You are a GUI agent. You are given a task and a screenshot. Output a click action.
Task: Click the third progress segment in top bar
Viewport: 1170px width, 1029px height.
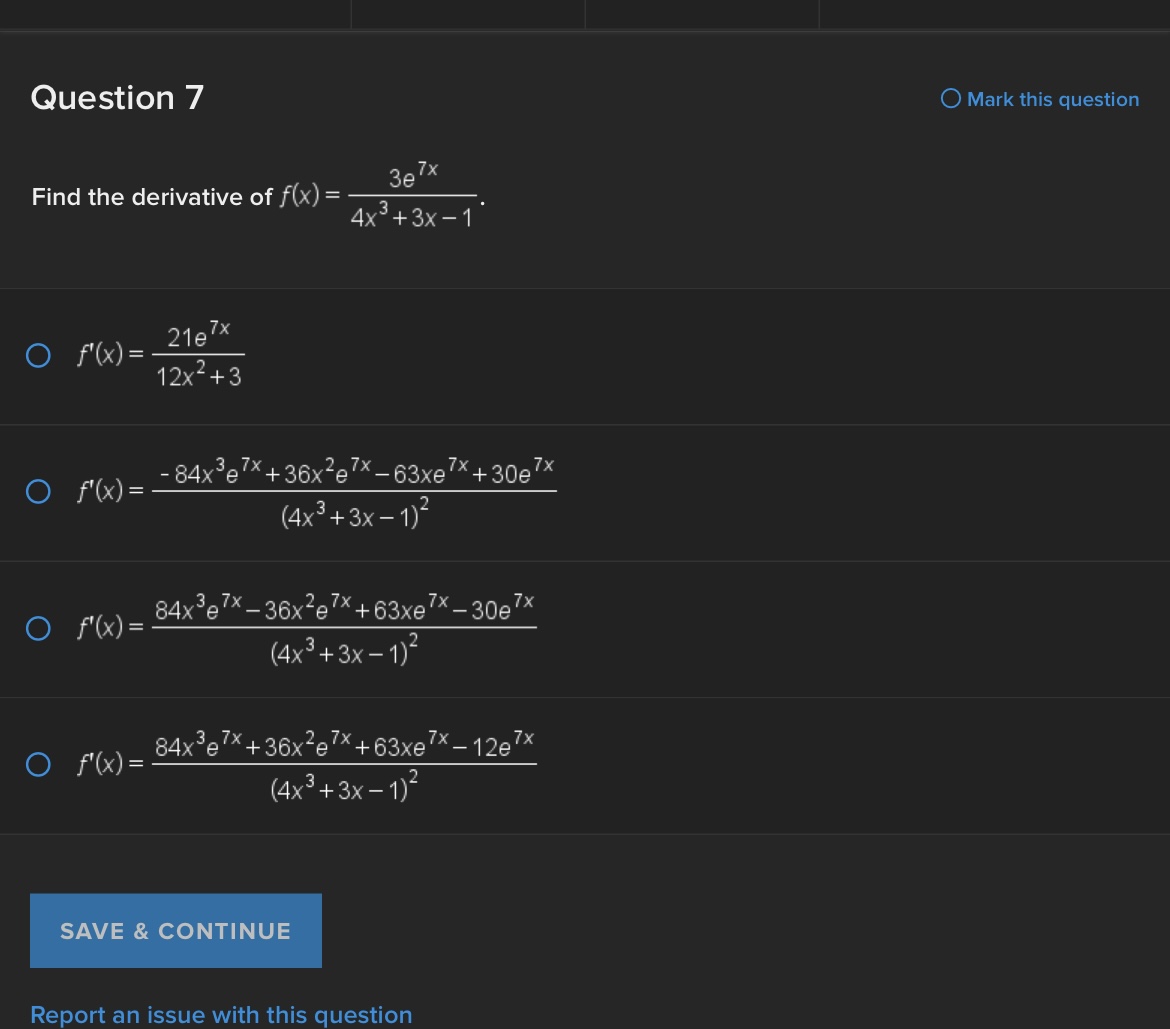[702, 14]
